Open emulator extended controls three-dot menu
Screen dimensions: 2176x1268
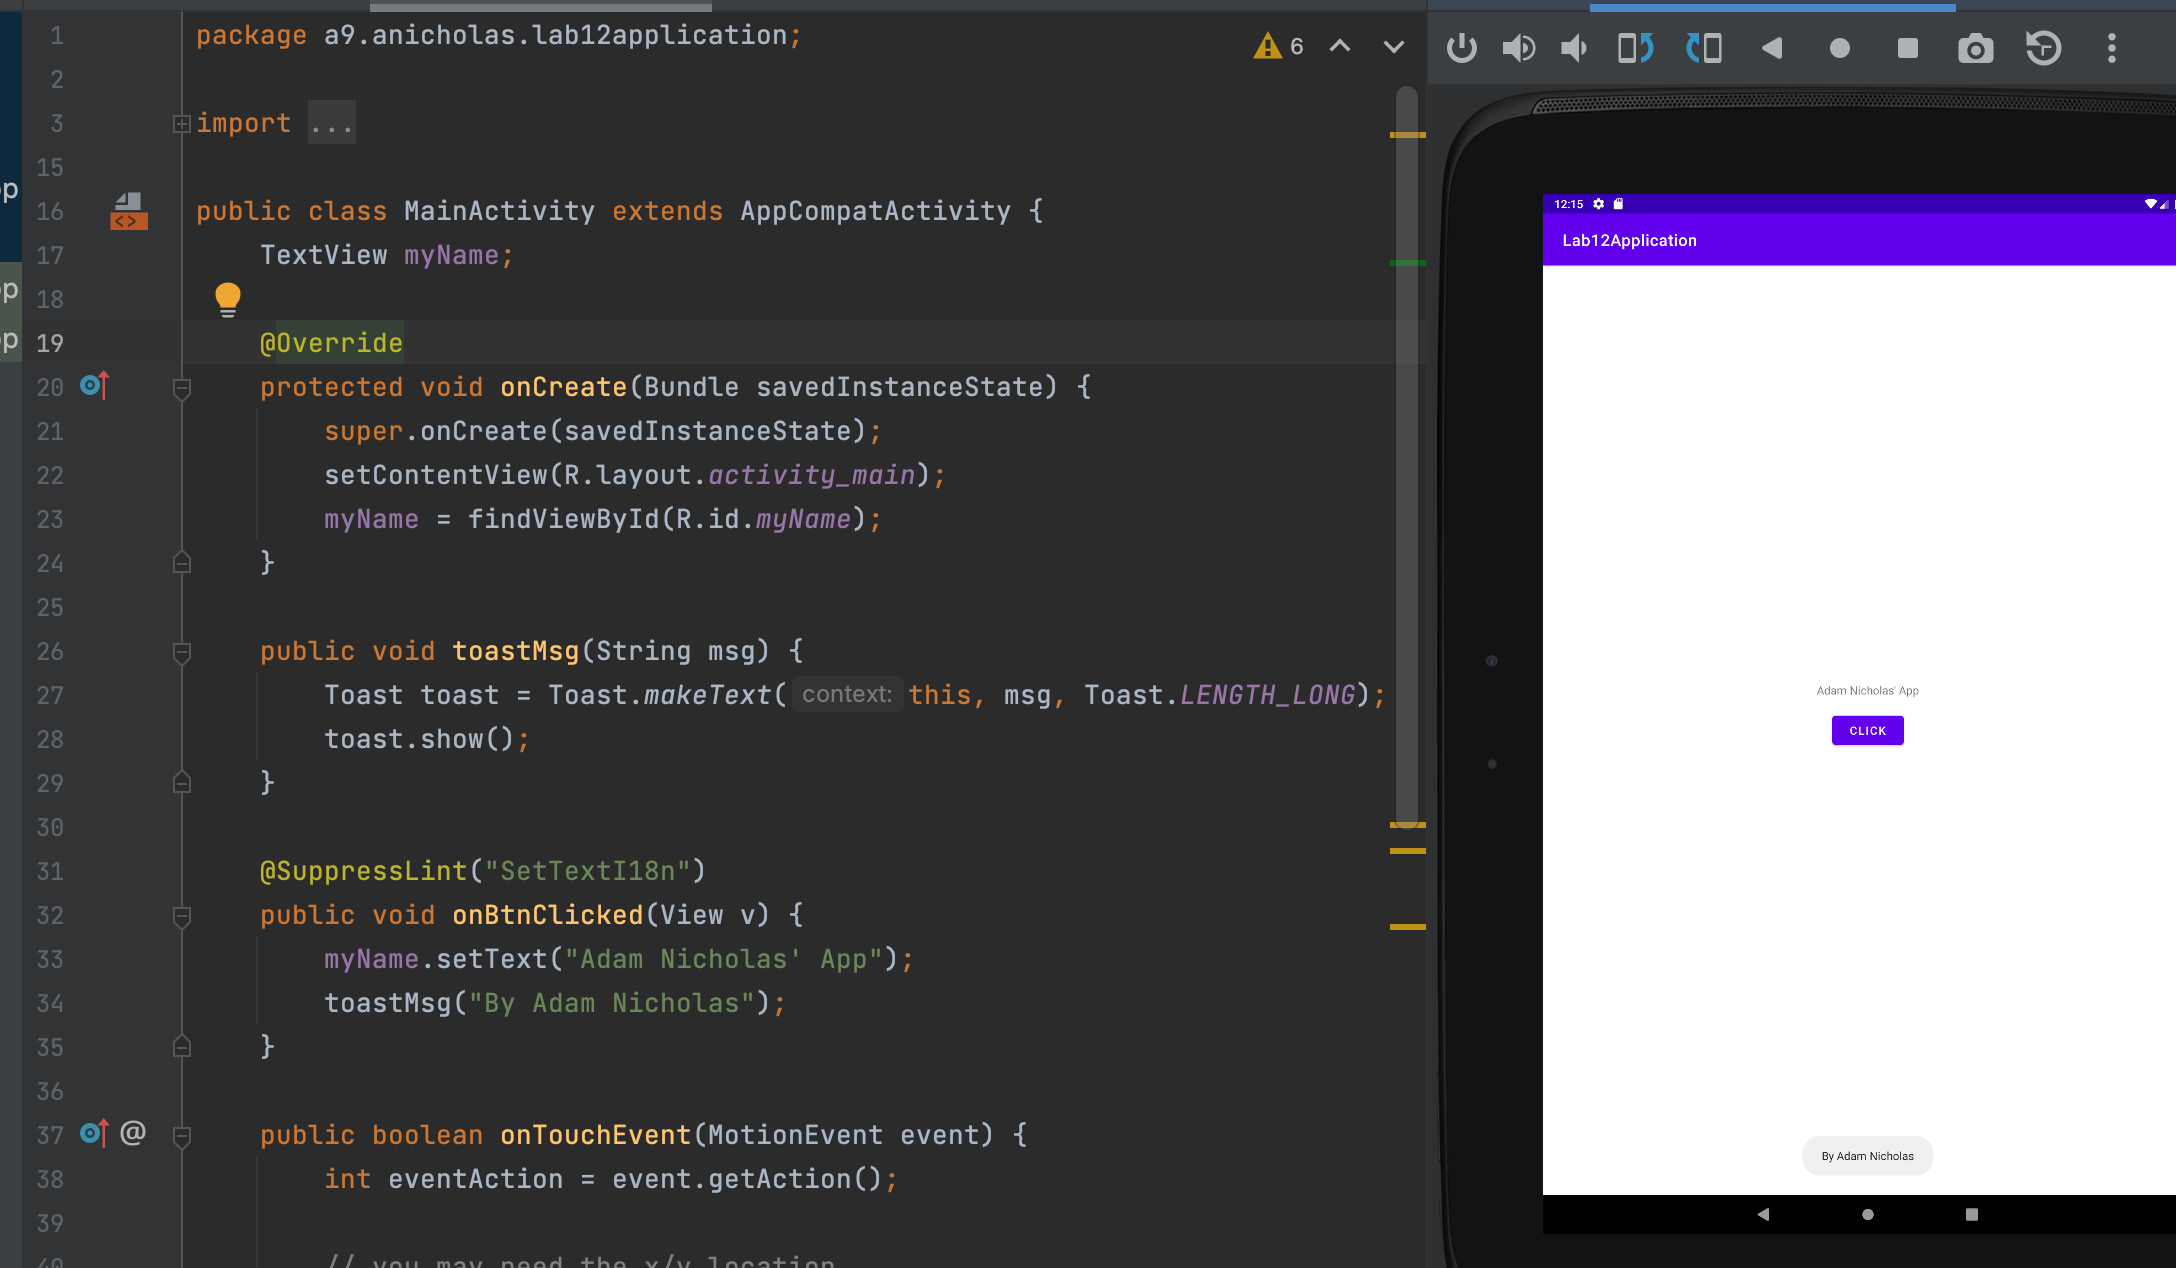click(x=2112, y=48)
